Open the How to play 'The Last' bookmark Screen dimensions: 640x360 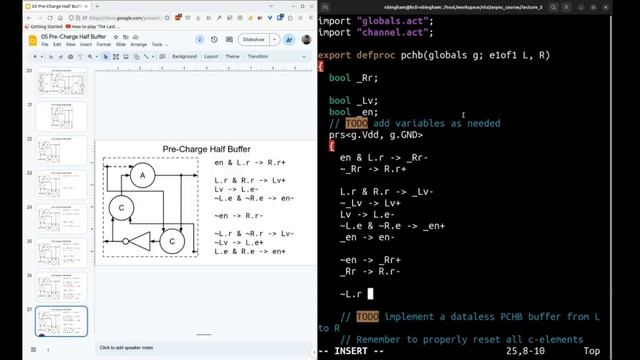coord(93,27)
